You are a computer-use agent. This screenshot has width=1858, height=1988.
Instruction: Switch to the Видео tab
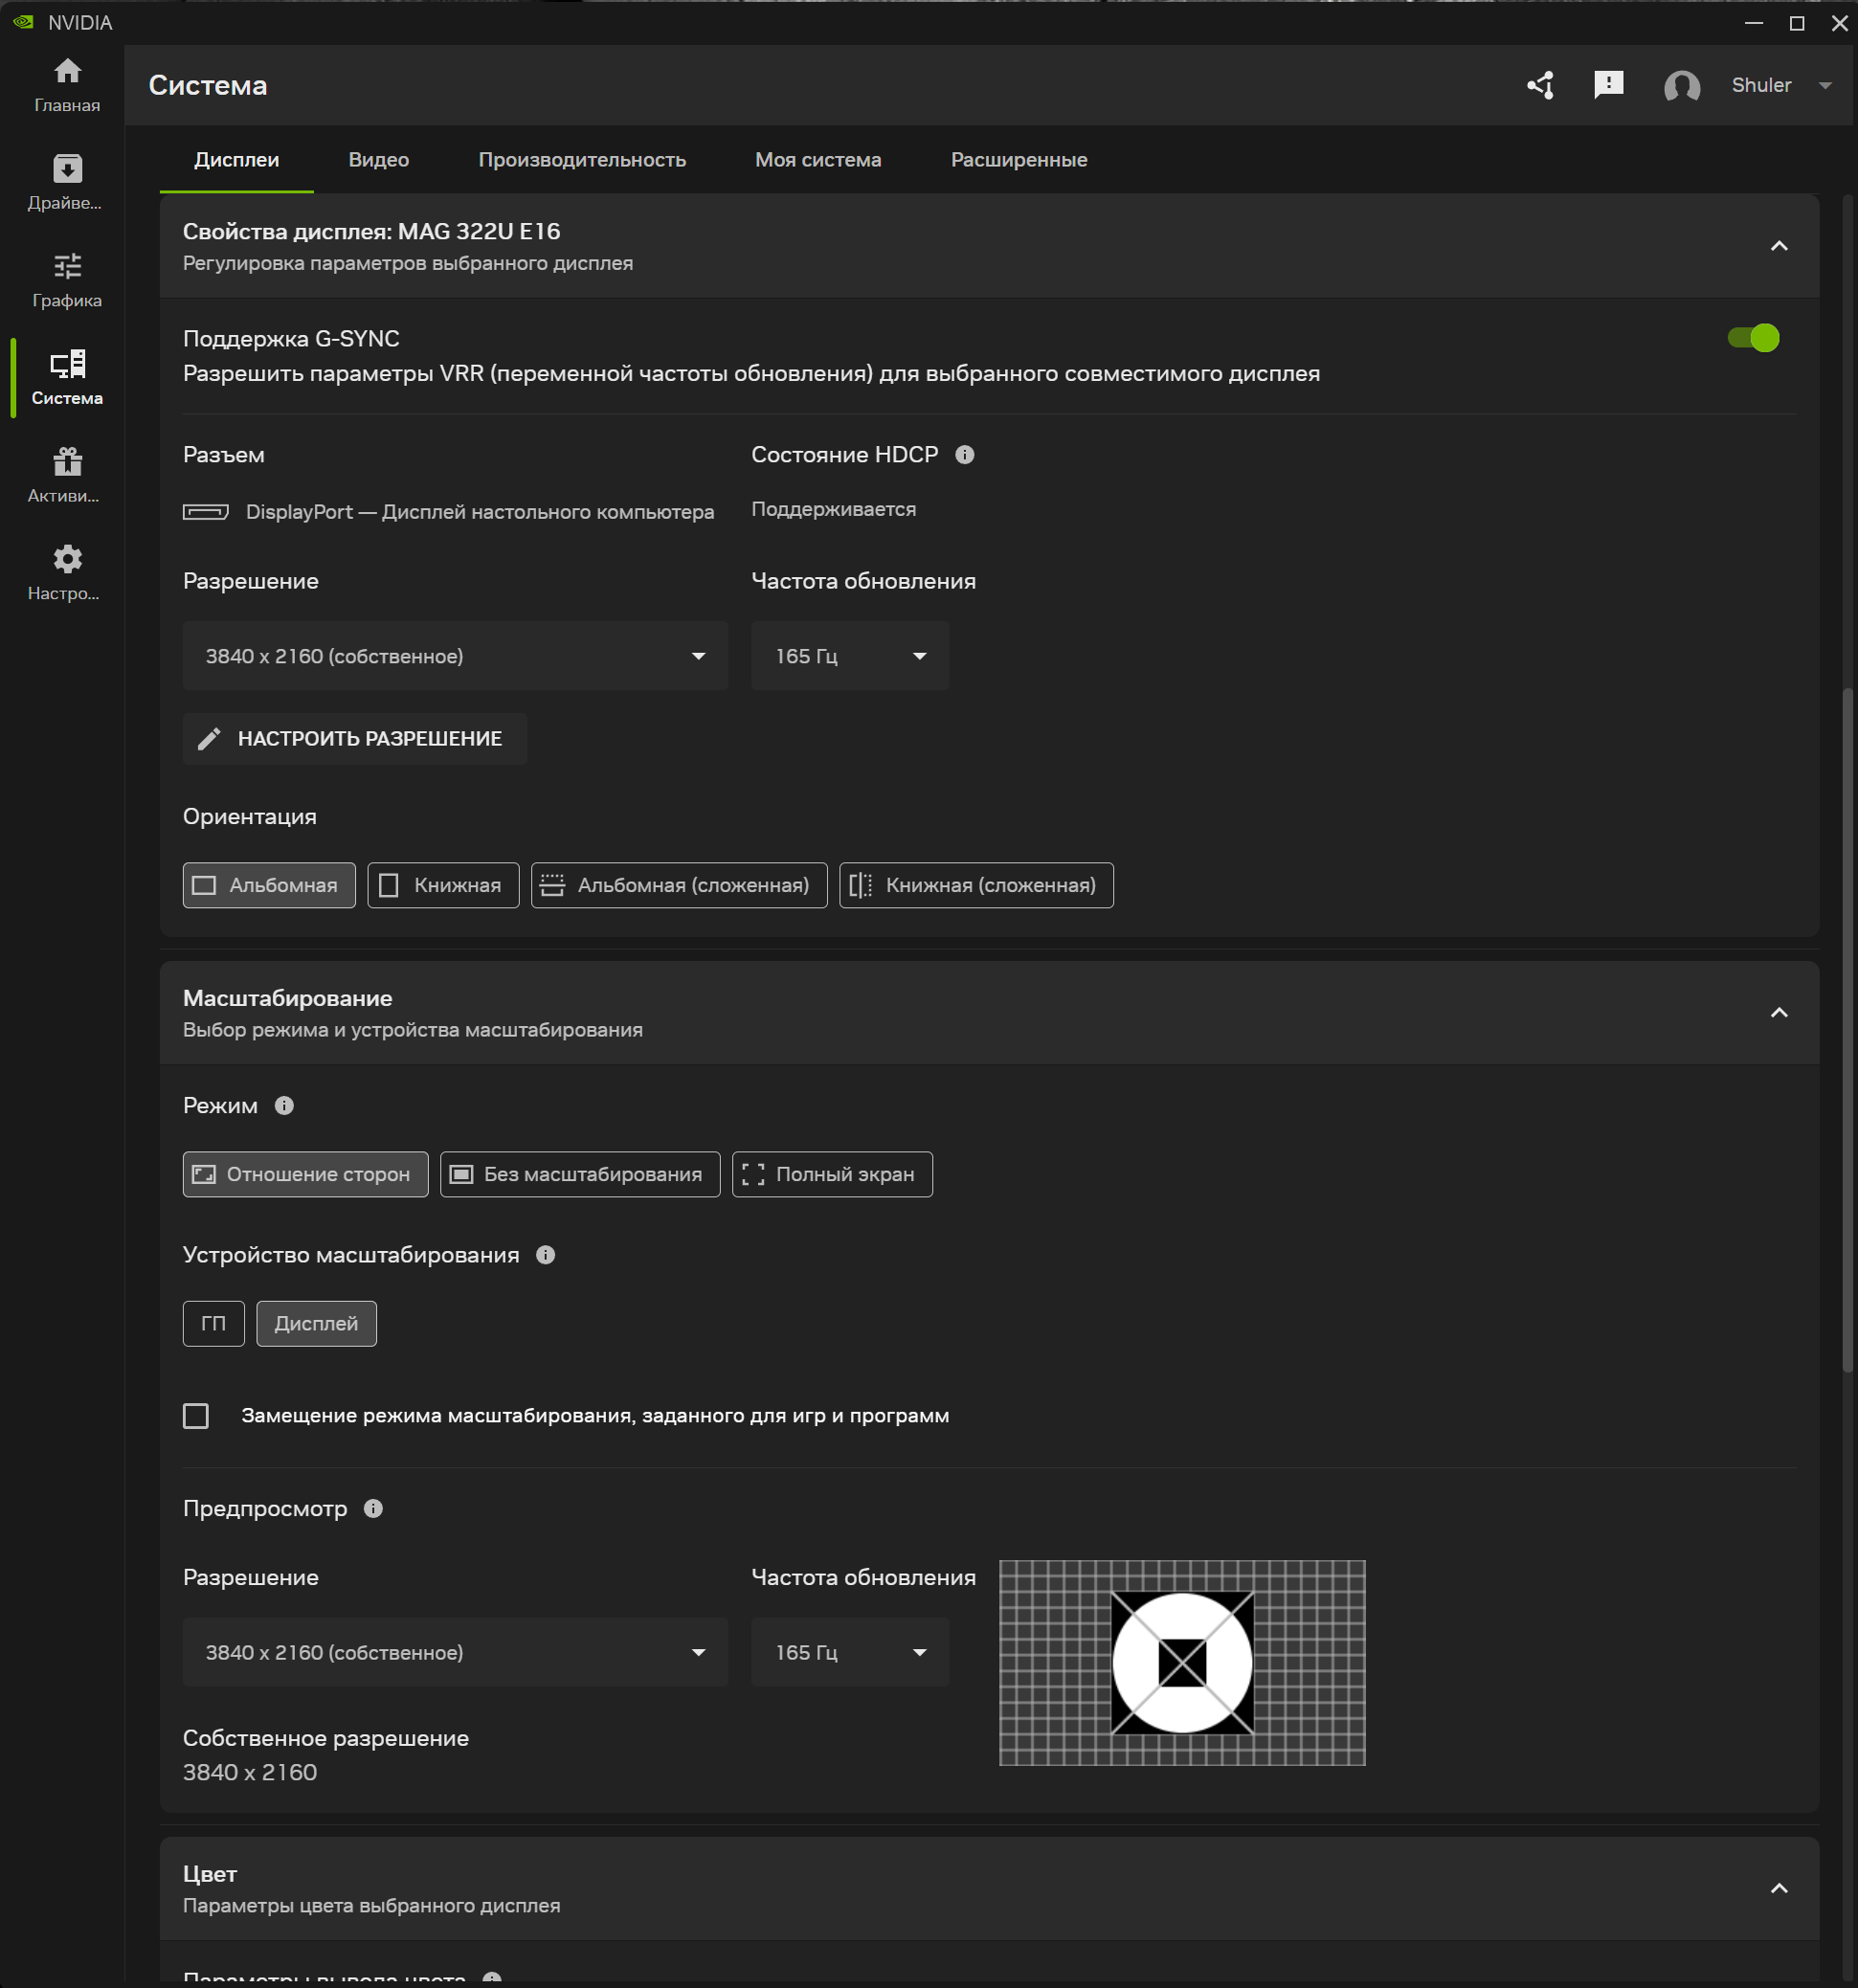click(379, 160)
